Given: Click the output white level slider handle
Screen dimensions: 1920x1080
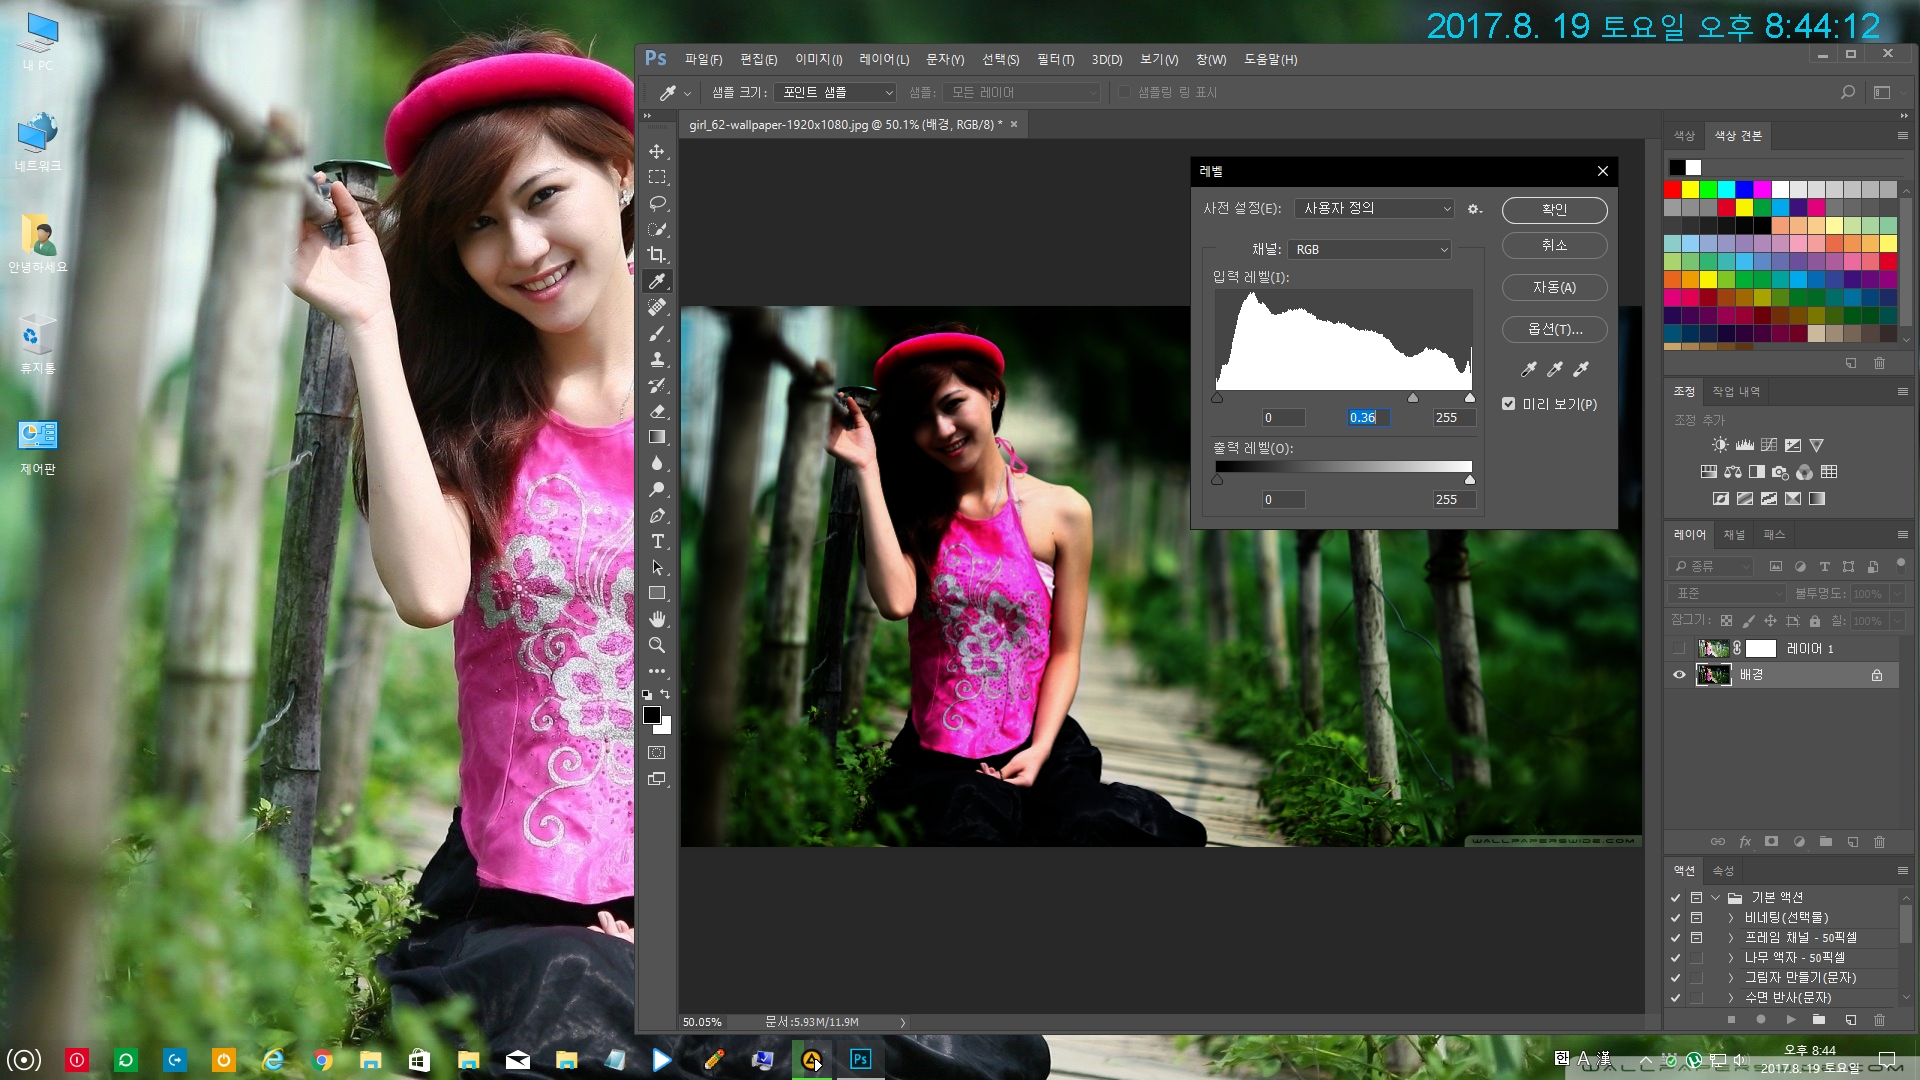Looking at the screenshot, I should 1469,480.
